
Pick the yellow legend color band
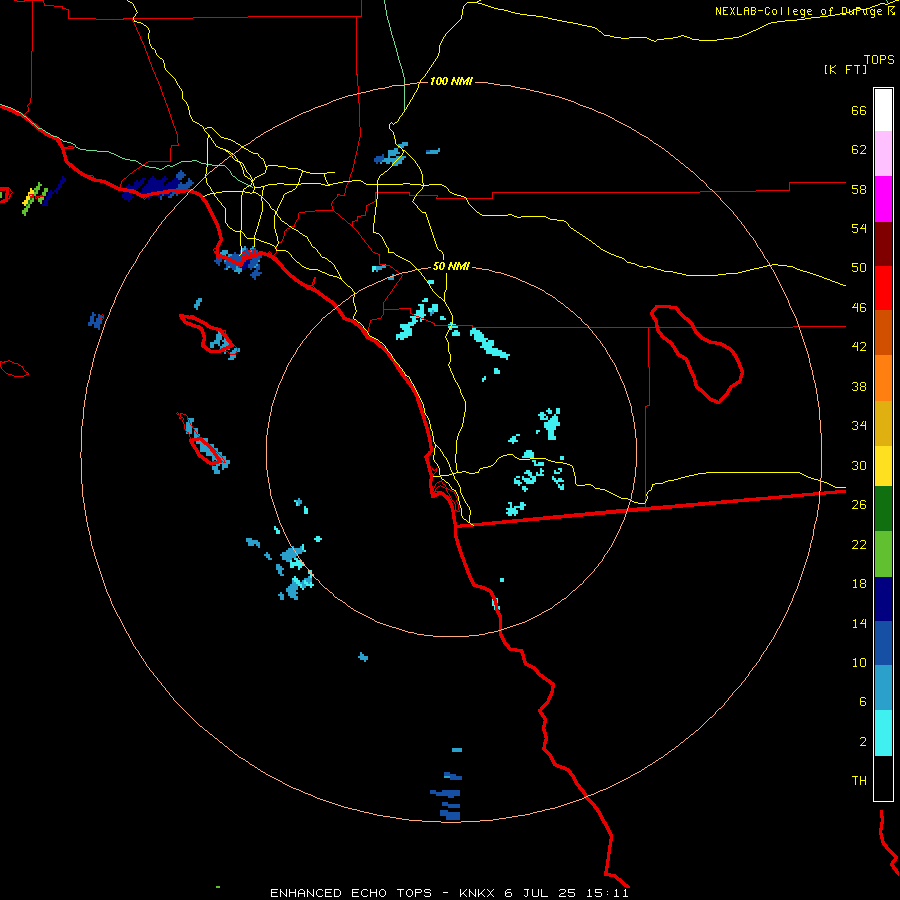pos(883,466)
